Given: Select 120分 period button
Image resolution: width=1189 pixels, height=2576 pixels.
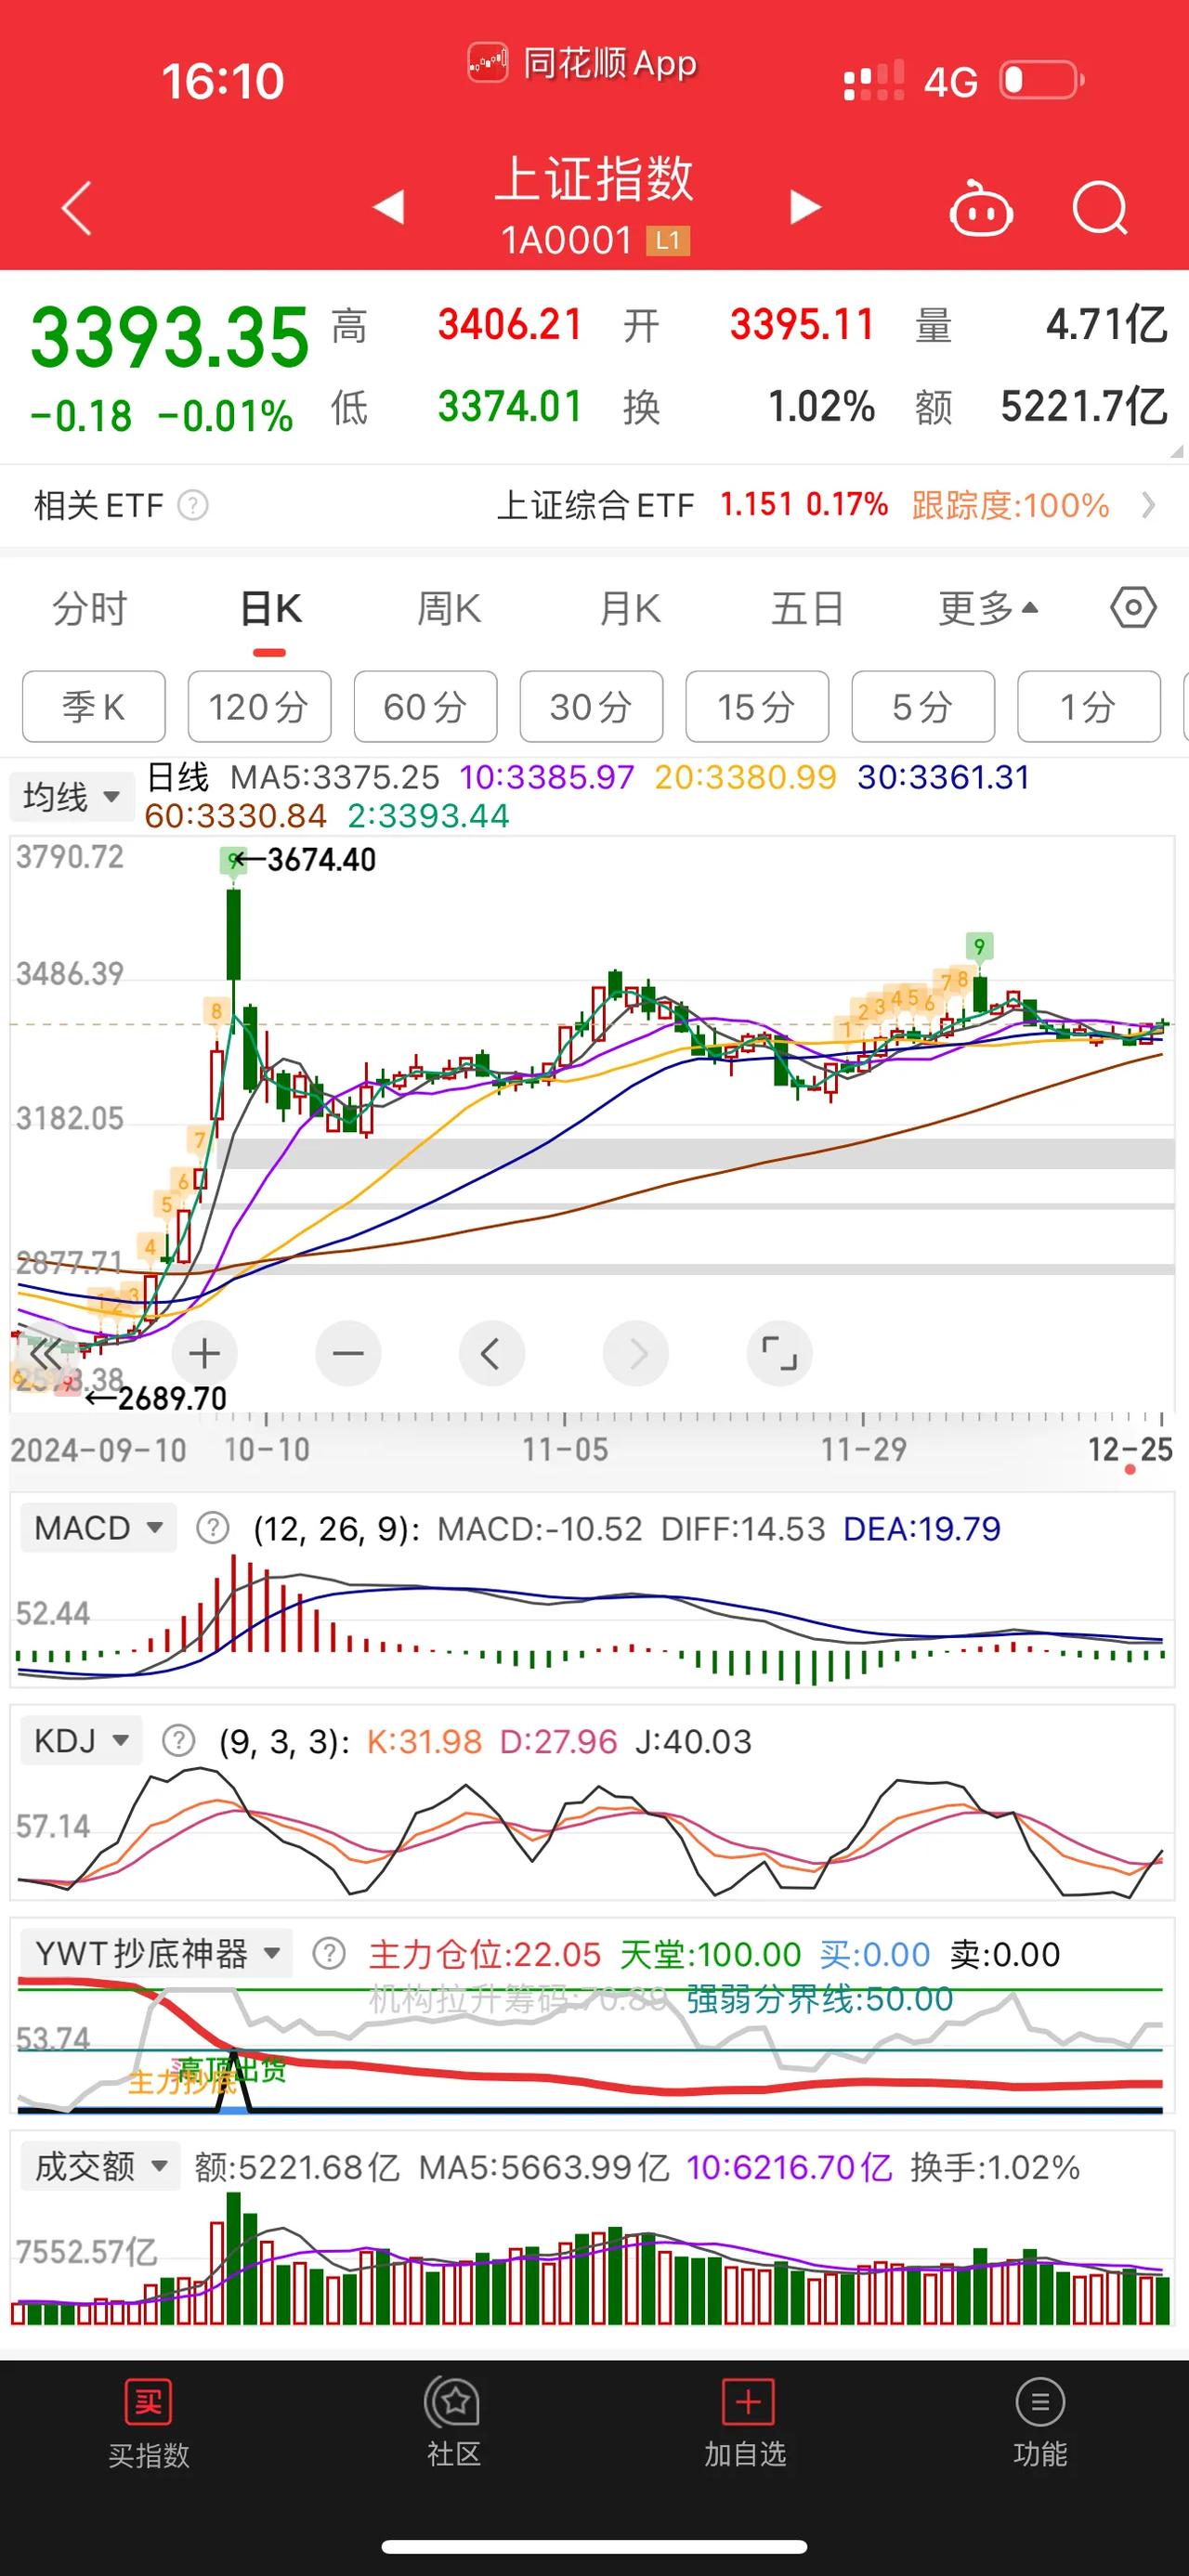Looking at the screenshot, I should pos(259,707).
